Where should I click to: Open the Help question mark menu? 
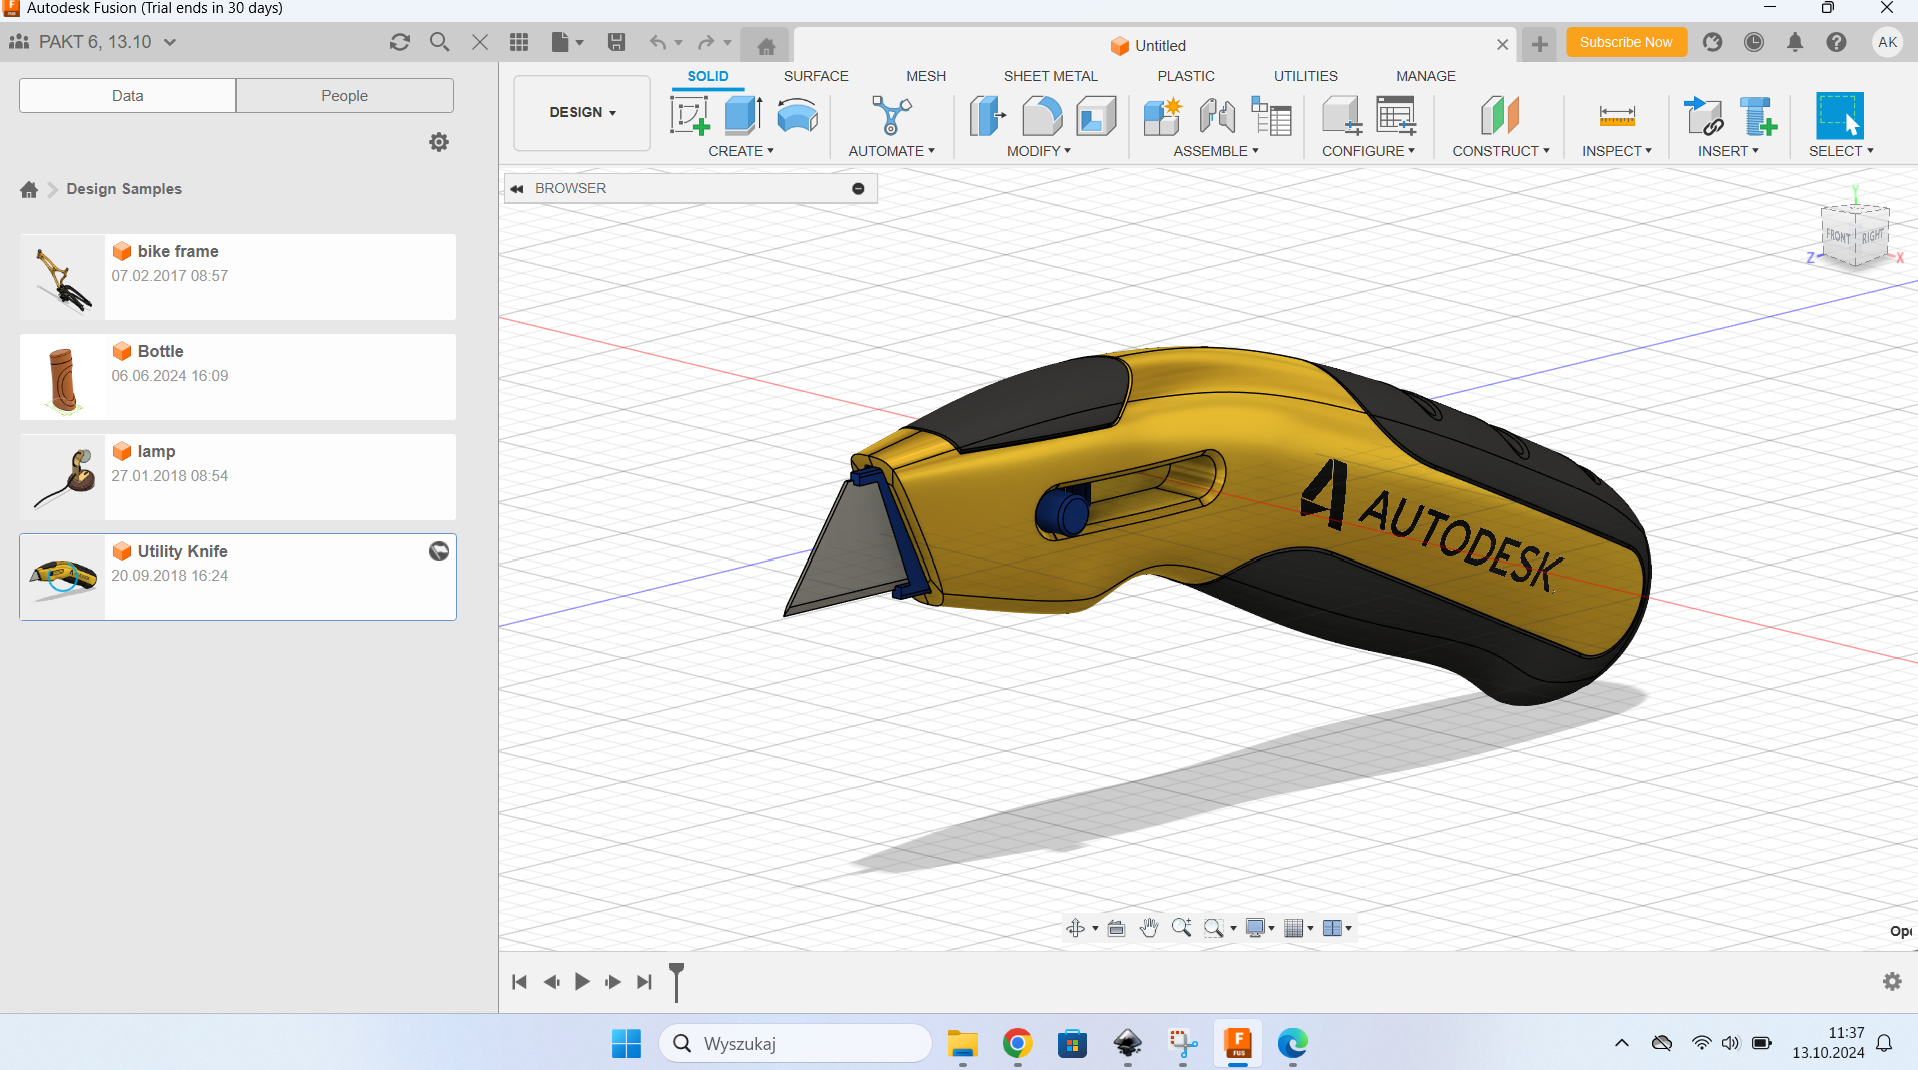[1836, 42]
